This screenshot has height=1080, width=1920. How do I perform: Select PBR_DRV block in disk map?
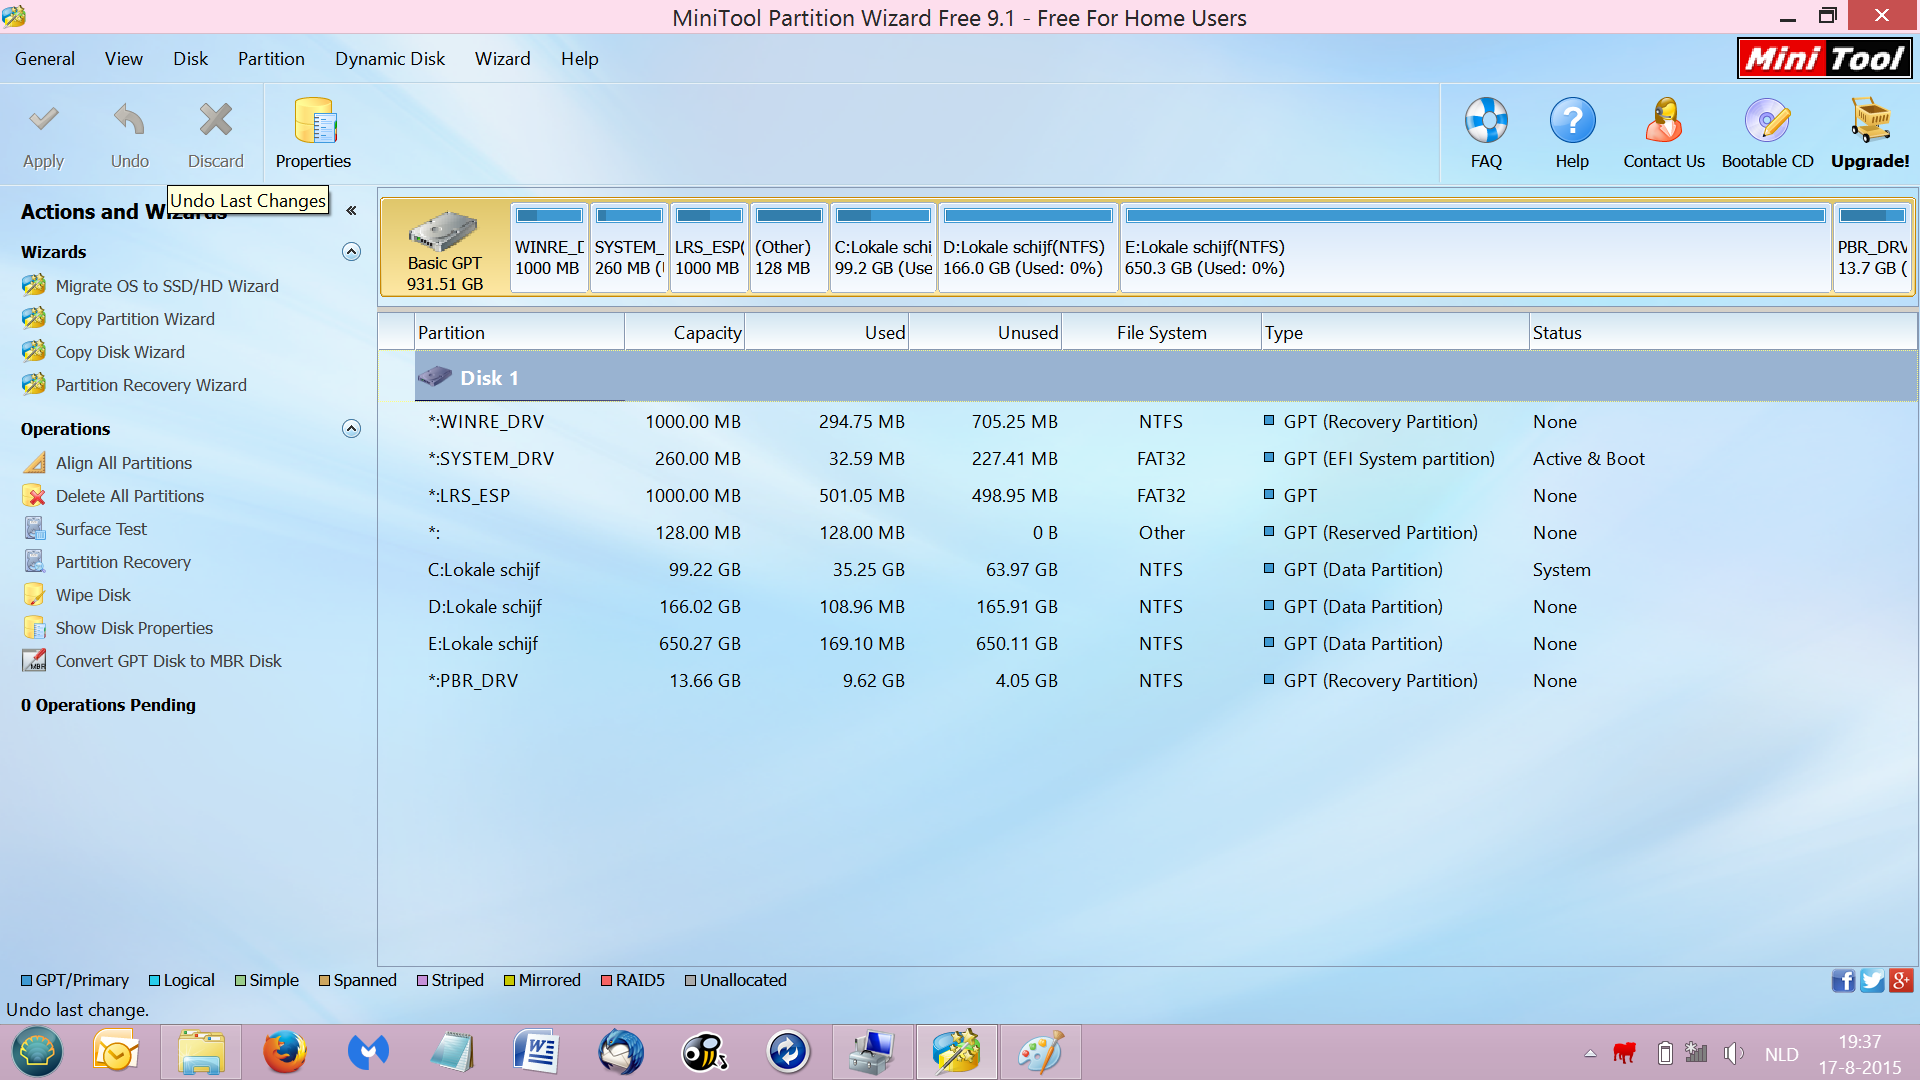[1872, 247]
